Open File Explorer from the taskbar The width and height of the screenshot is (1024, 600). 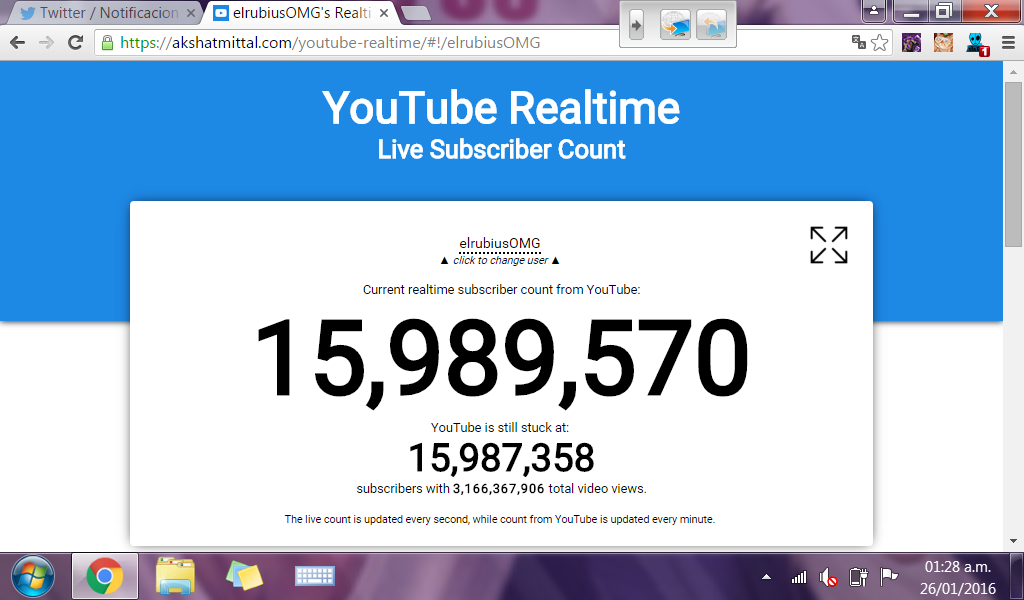tap(175, 576)
